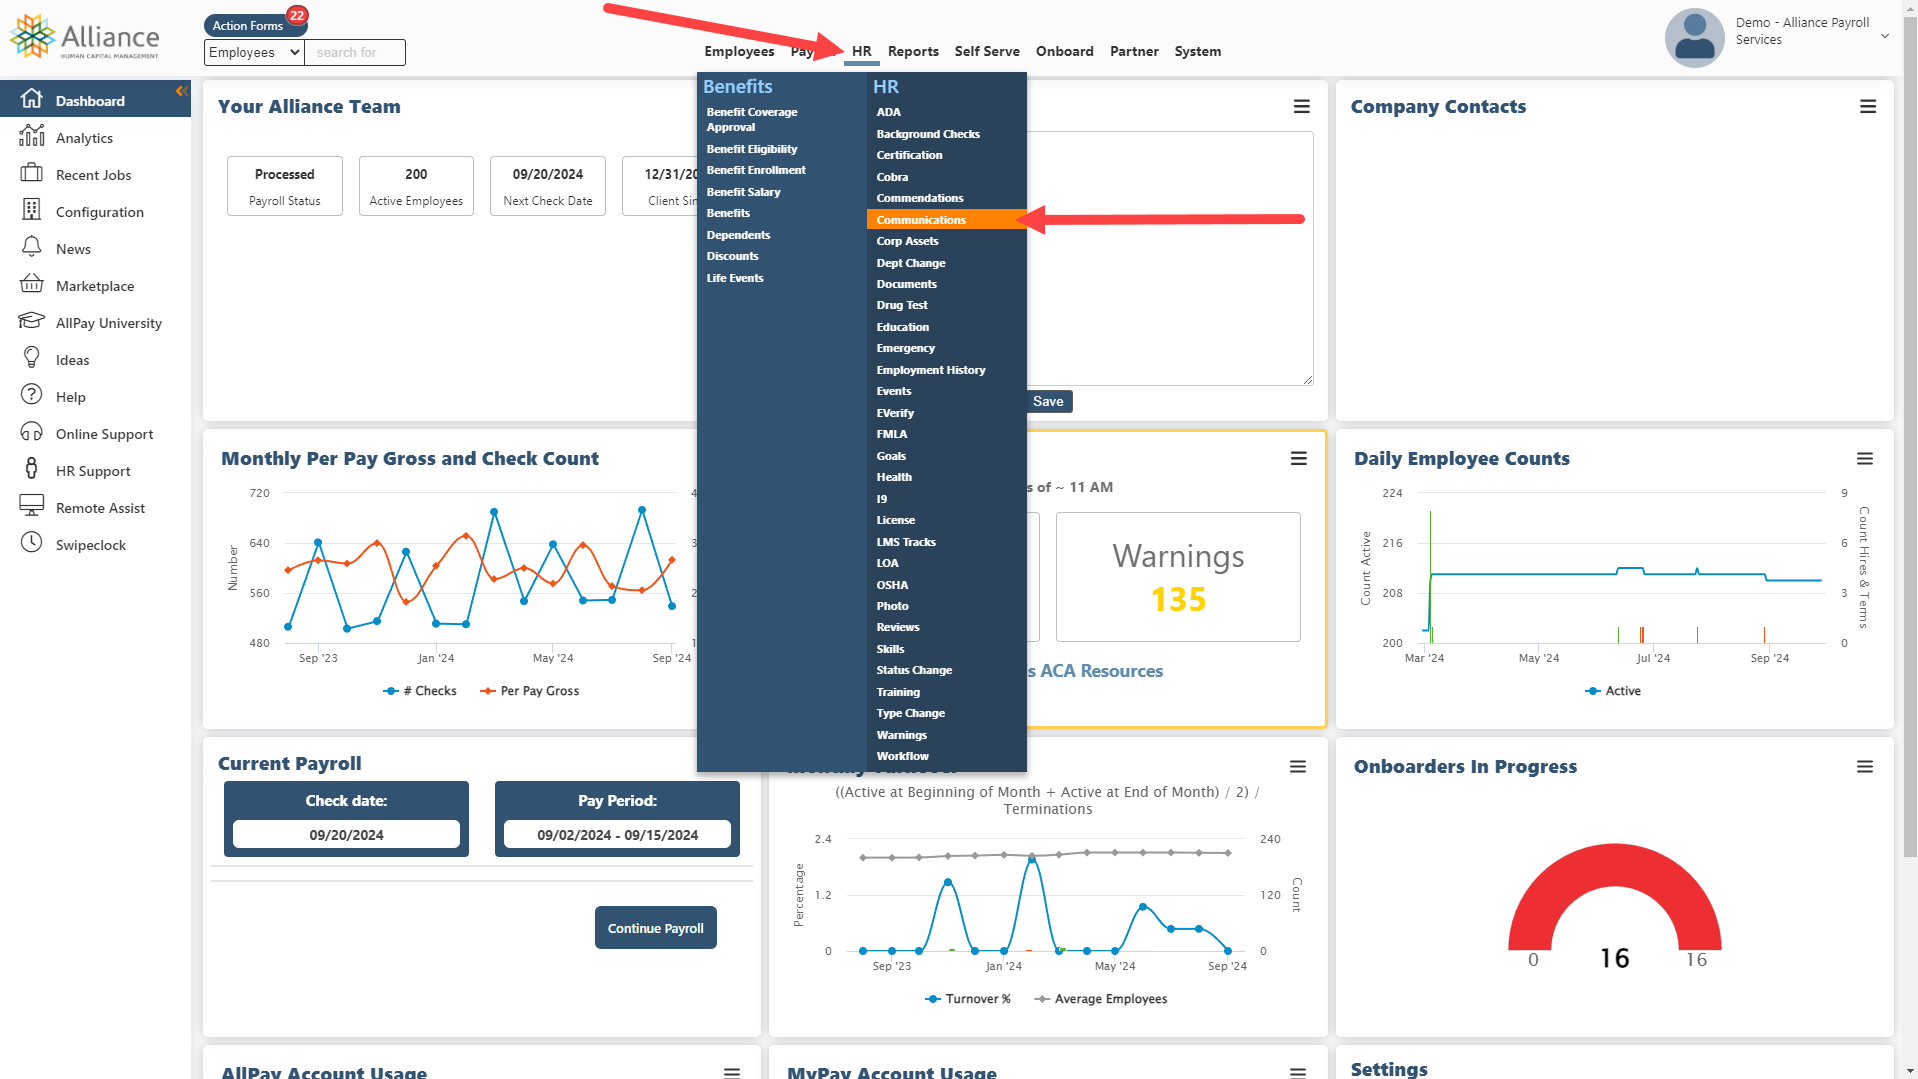Click the Pay Period date range field
The height and width of the screenshot is (1079, 1918).
coord(617,834)
